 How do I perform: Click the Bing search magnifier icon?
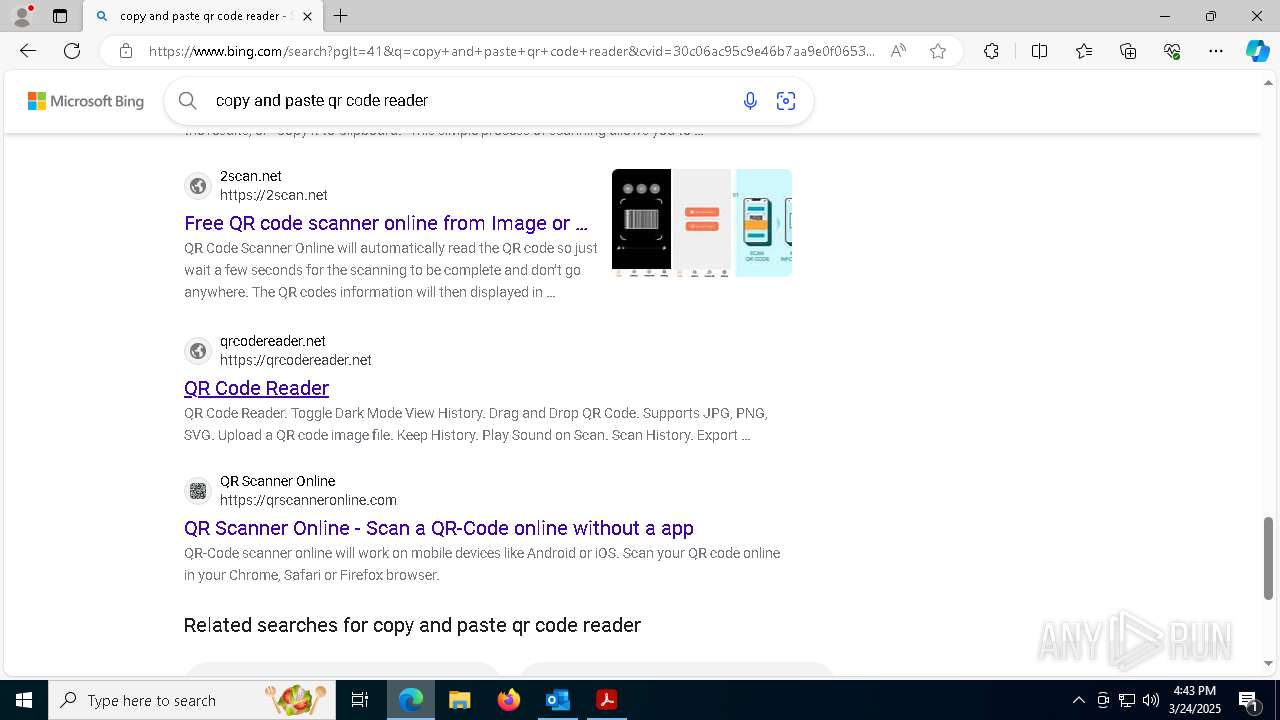tap(187, 100)
